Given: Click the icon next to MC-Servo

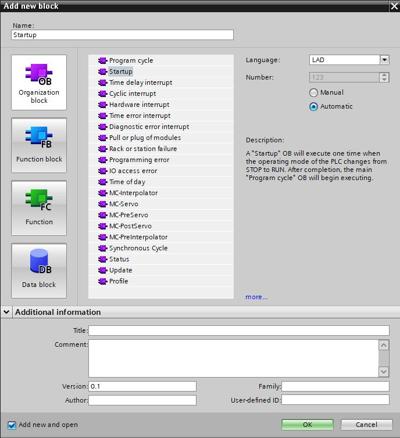Looking at the screenshot, I should (x=102, y=204).
